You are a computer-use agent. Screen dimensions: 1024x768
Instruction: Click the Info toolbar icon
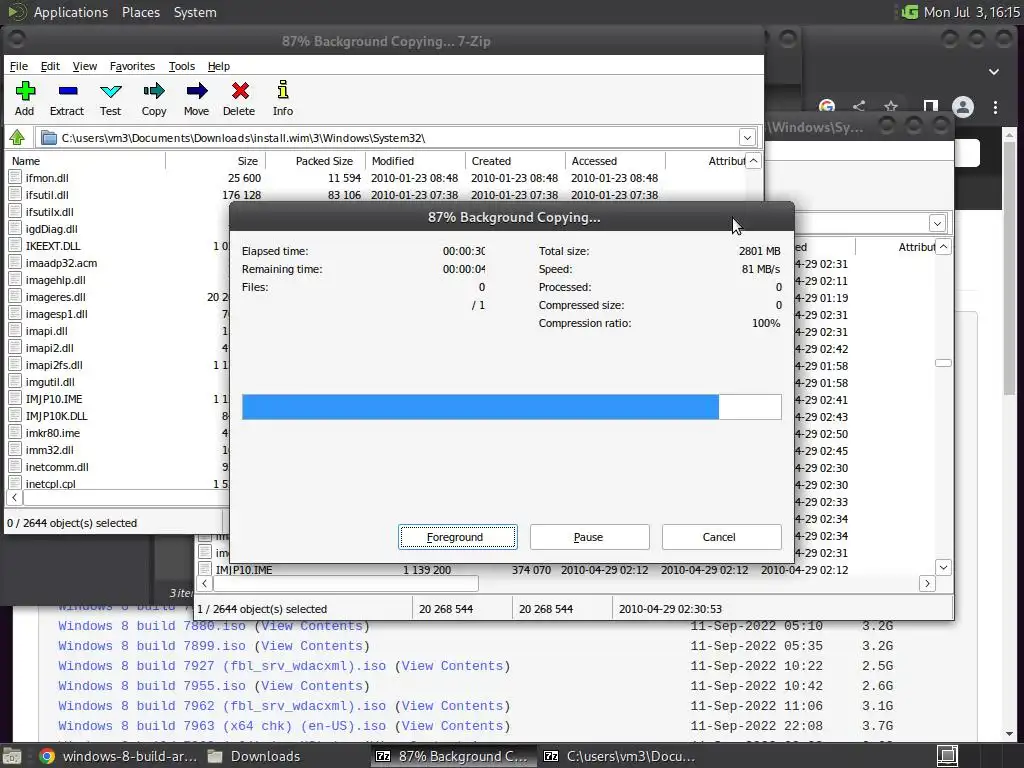point(283,90)
